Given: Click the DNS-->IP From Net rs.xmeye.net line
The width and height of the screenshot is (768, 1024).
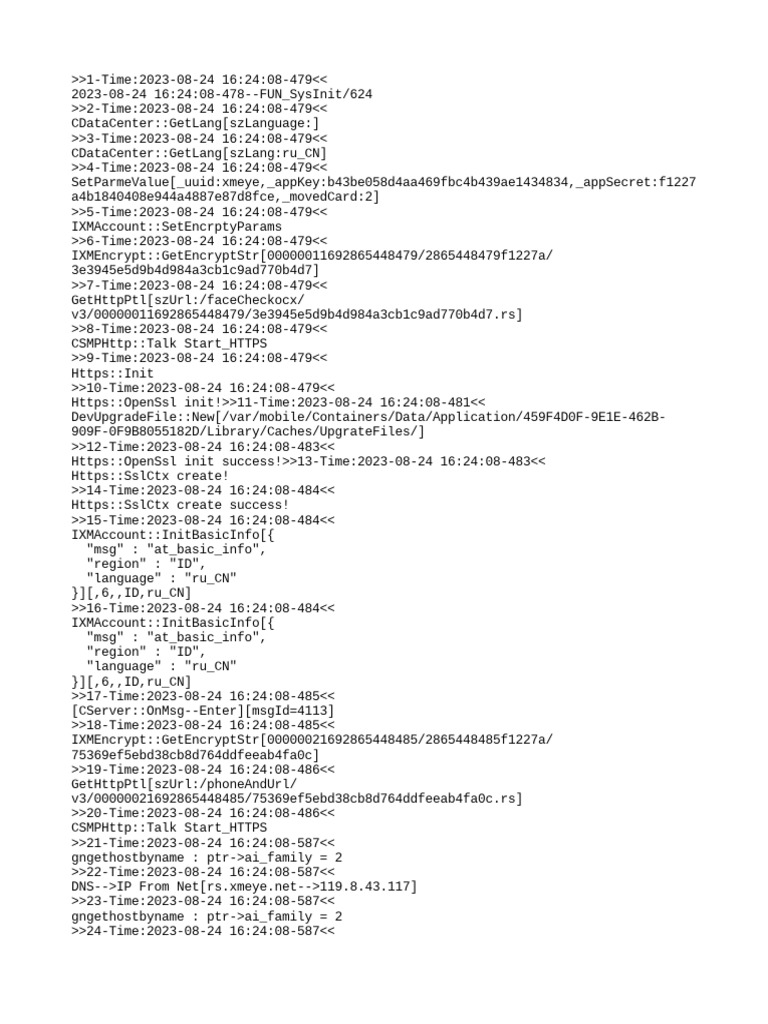Looking at the screenshot, I should click(x=244, y=887).
